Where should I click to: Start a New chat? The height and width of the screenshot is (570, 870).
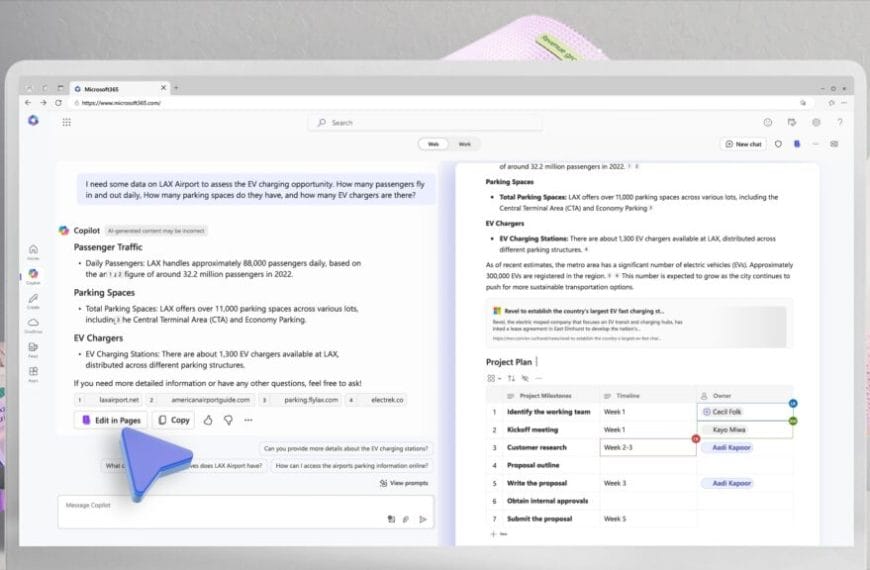pyautogui.click(x=743, y=144)
